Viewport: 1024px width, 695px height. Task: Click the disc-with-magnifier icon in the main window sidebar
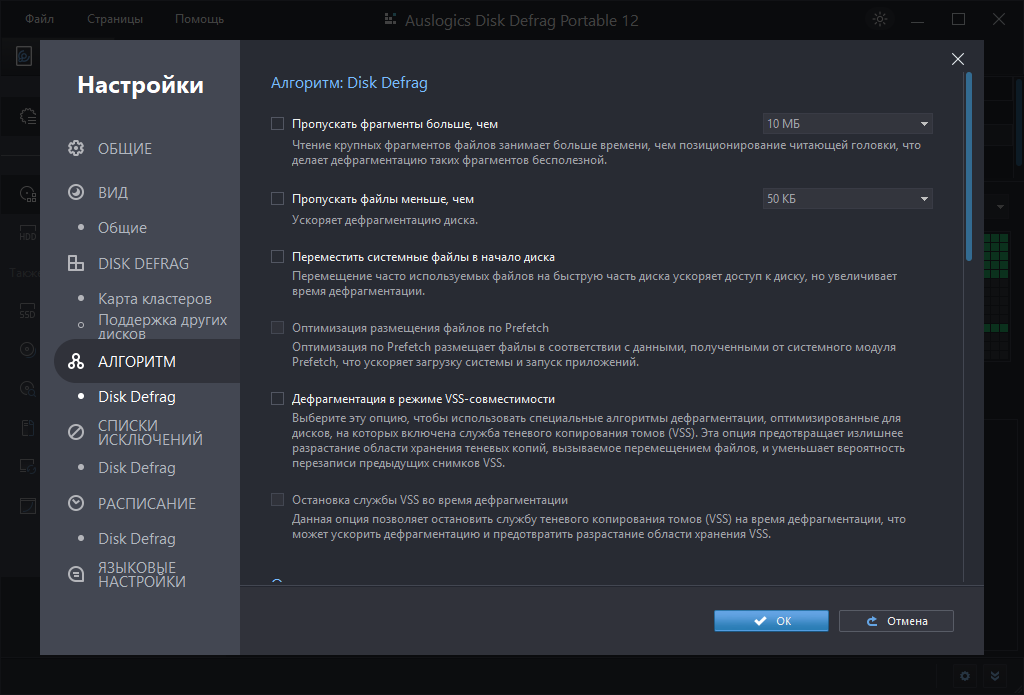coord(27,389)
